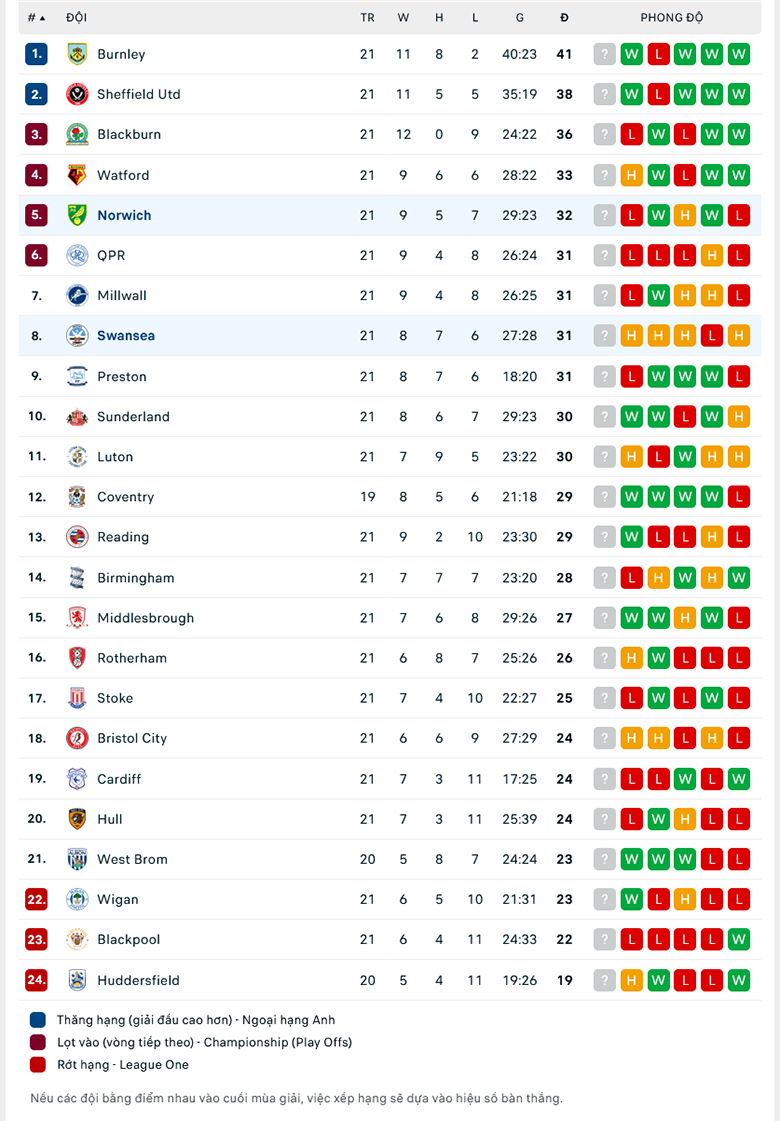Click QPR's most recent L form badge

pos(739,255)
